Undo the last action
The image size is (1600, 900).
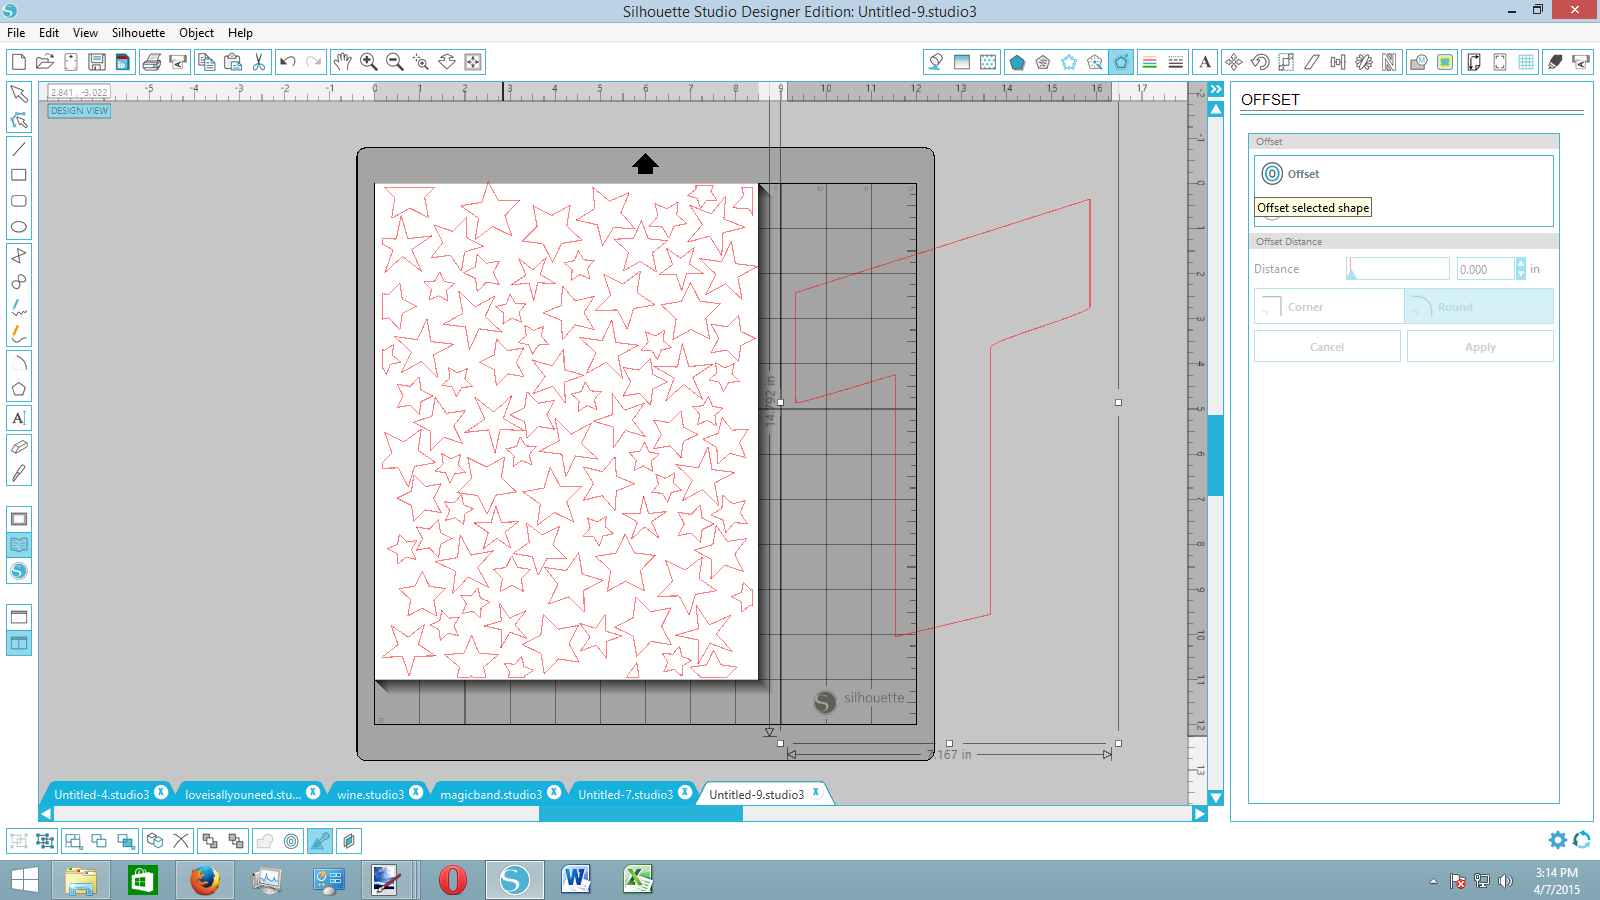pyautogui.click(x=288, y=62)
